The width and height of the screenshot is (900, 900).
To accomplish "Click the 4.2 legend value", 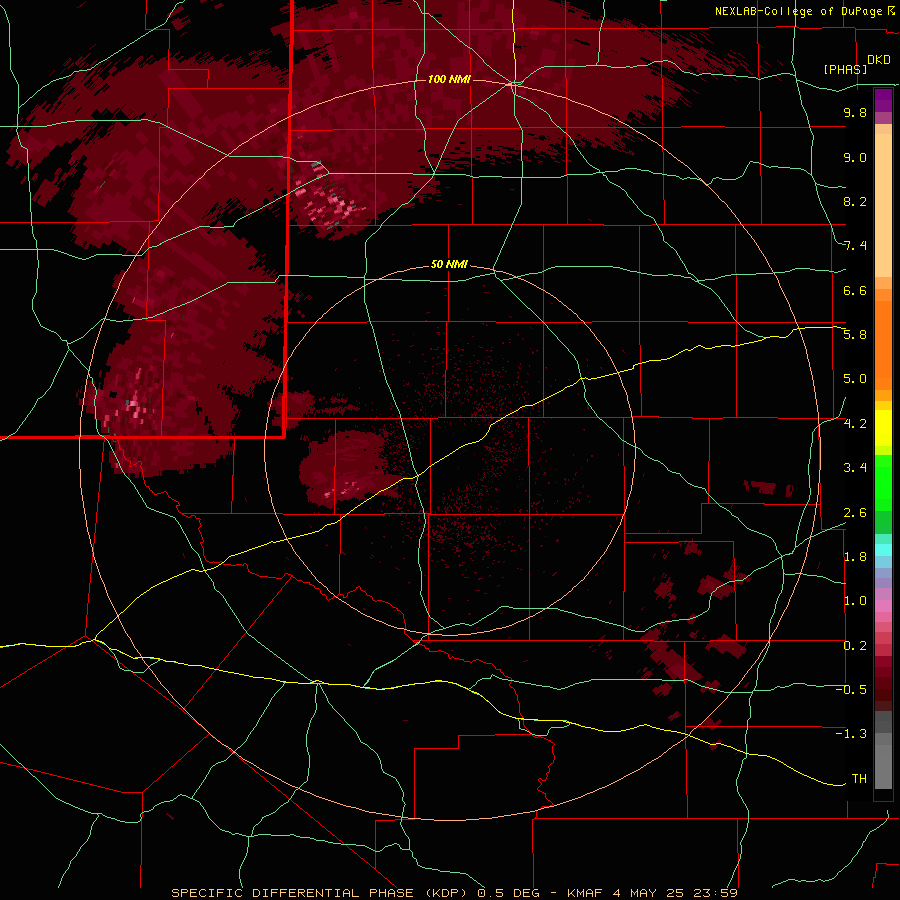I will 855,424.
